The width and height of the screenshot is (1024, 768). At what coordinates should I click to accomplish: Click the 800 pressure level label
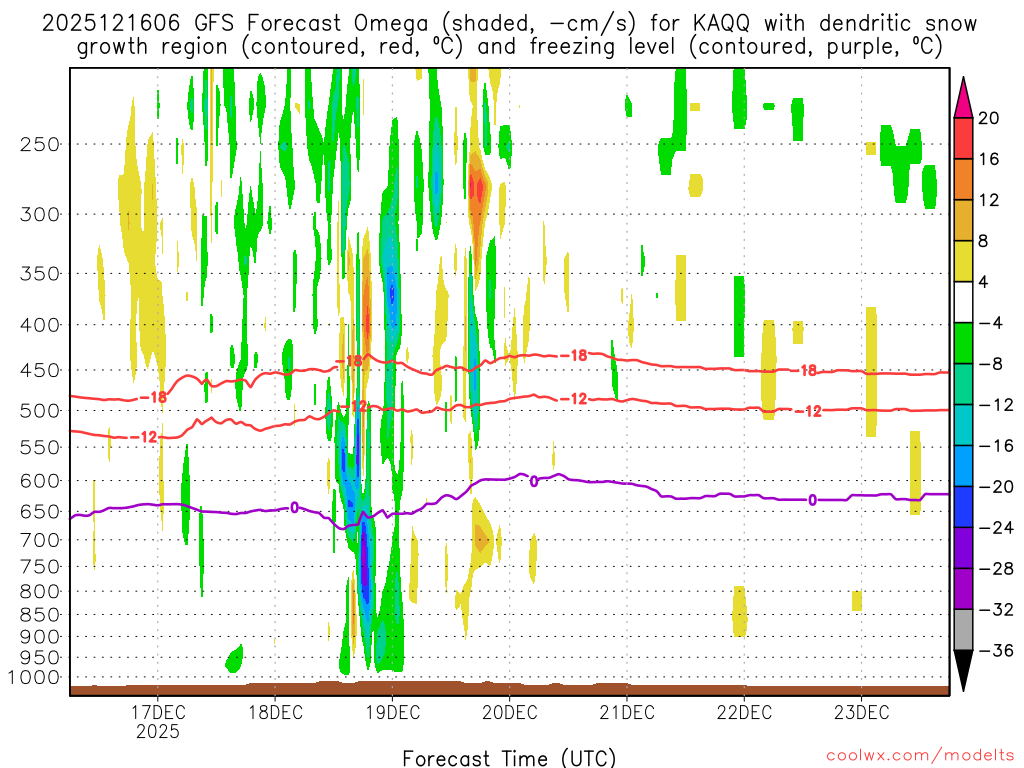(40, 591)
